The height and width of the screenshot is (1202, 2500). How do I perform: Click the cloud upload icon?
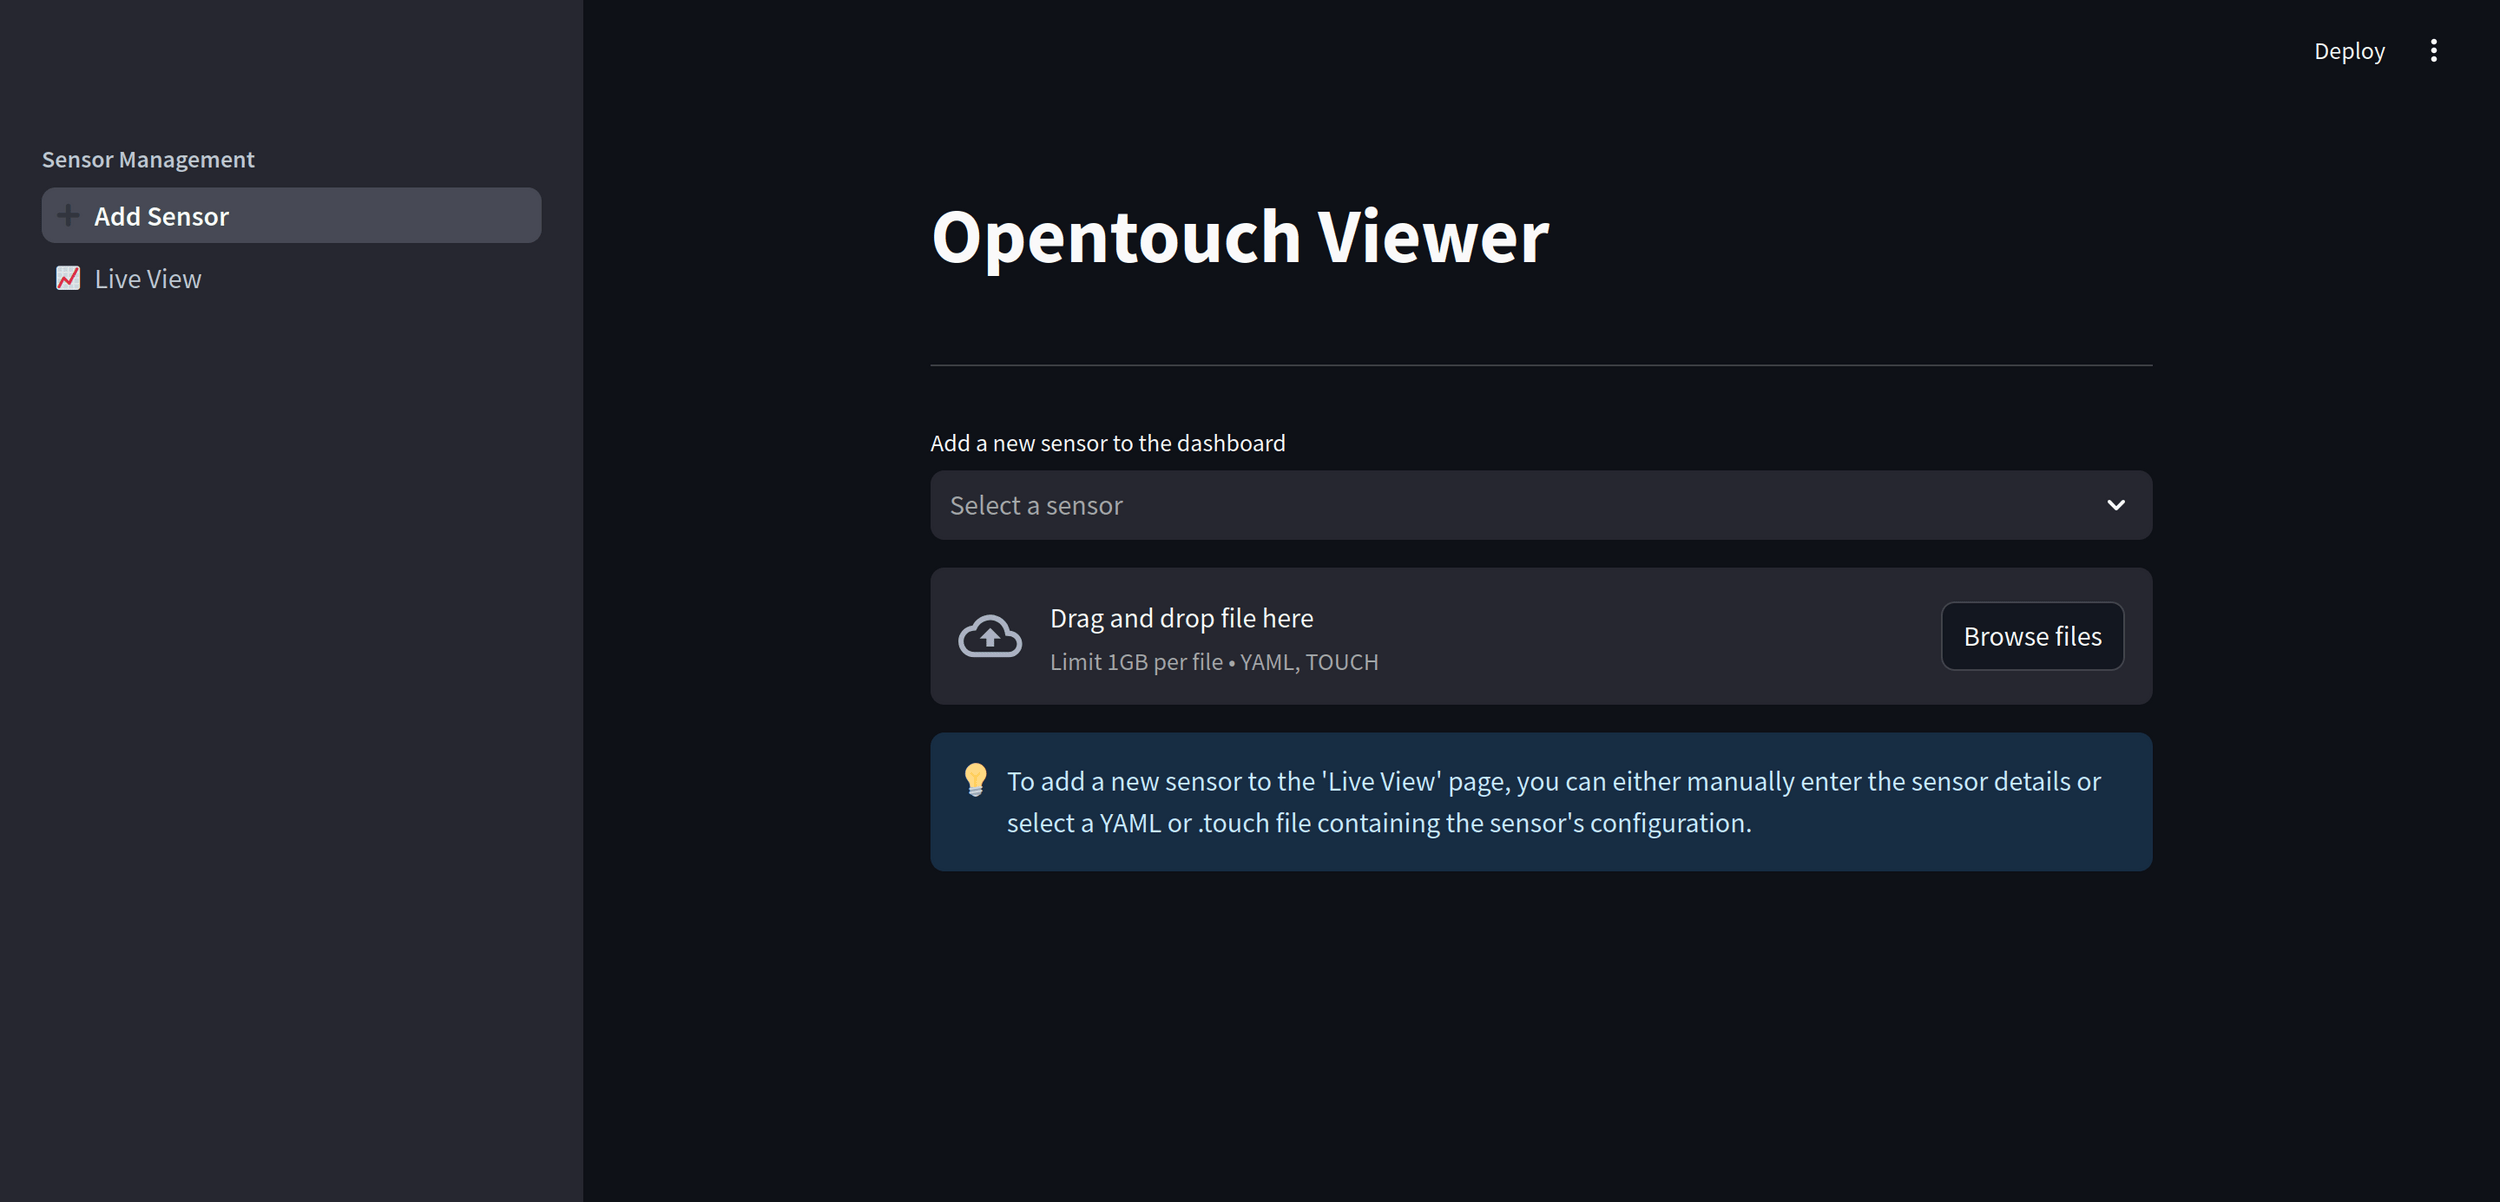[989, 636]
